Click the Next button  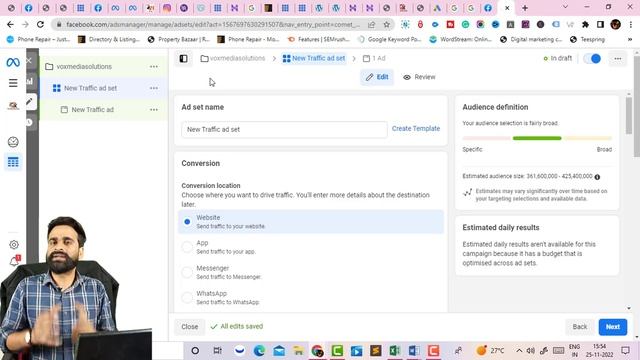tap(613, 327)
